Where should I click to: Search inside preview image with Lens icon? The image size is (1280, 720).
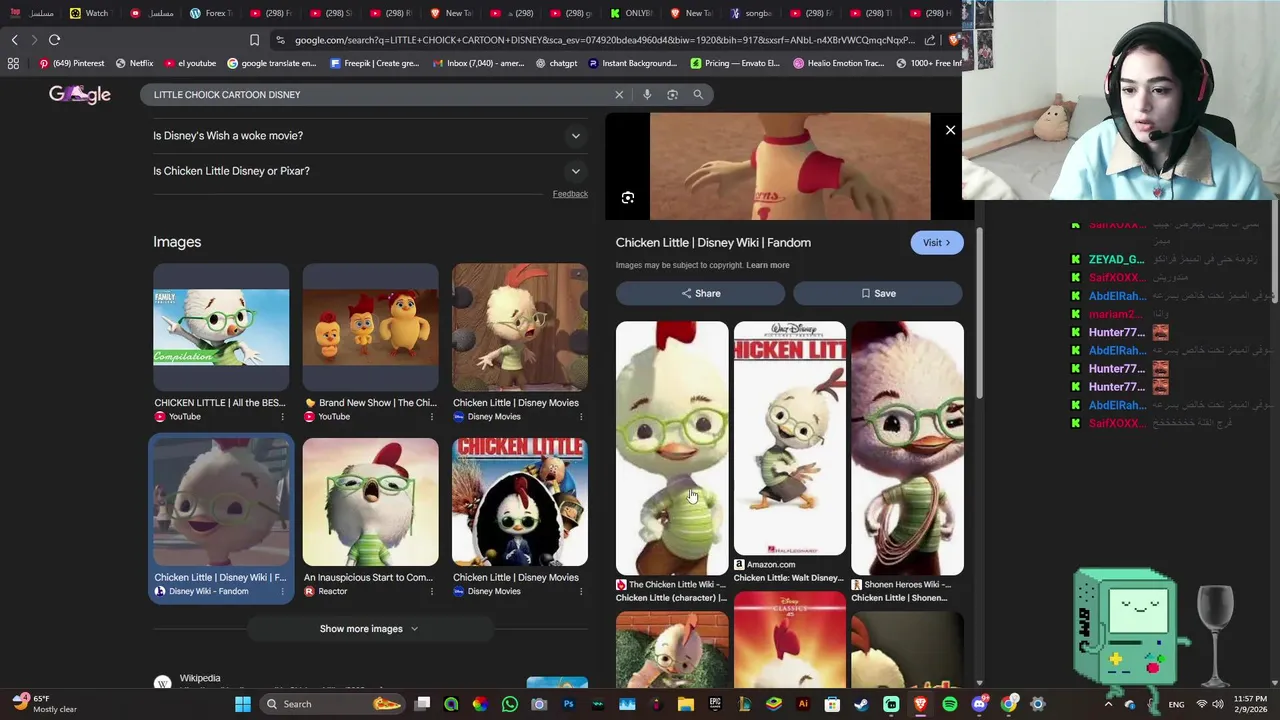[x=628, y=198]
